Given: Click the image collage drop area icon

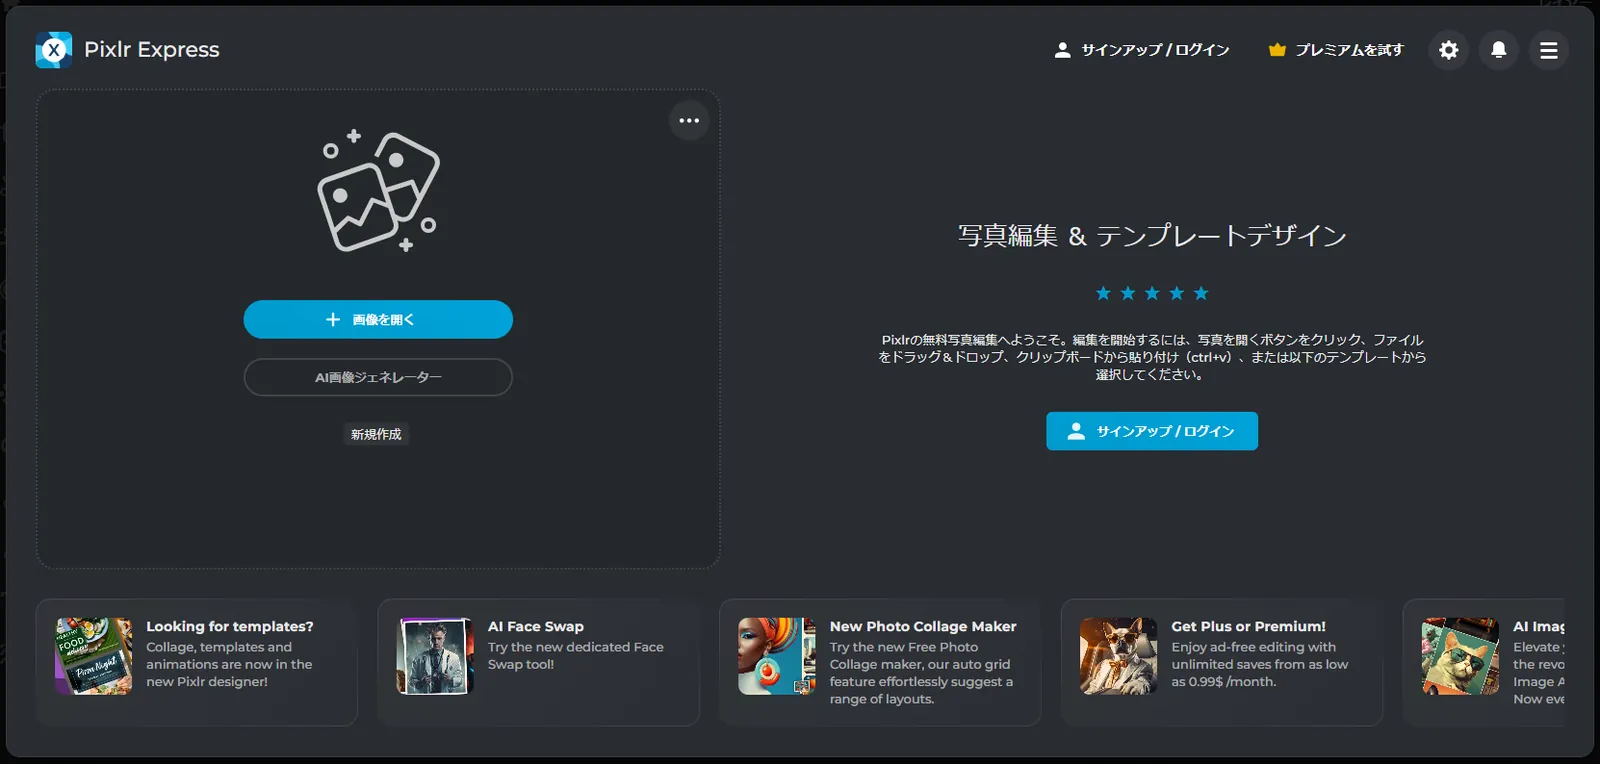Looking at the screenshot, I should tap(378, 191).
